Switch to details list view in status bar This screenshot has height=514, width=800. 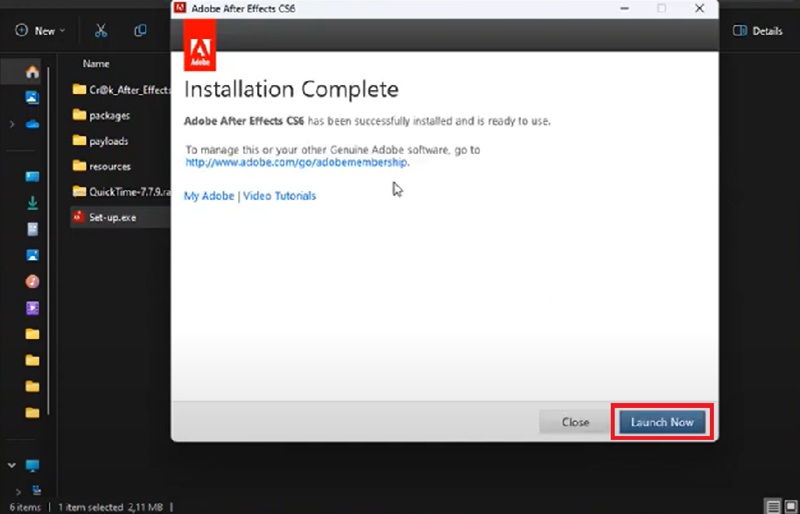click(x=773, y=506)
